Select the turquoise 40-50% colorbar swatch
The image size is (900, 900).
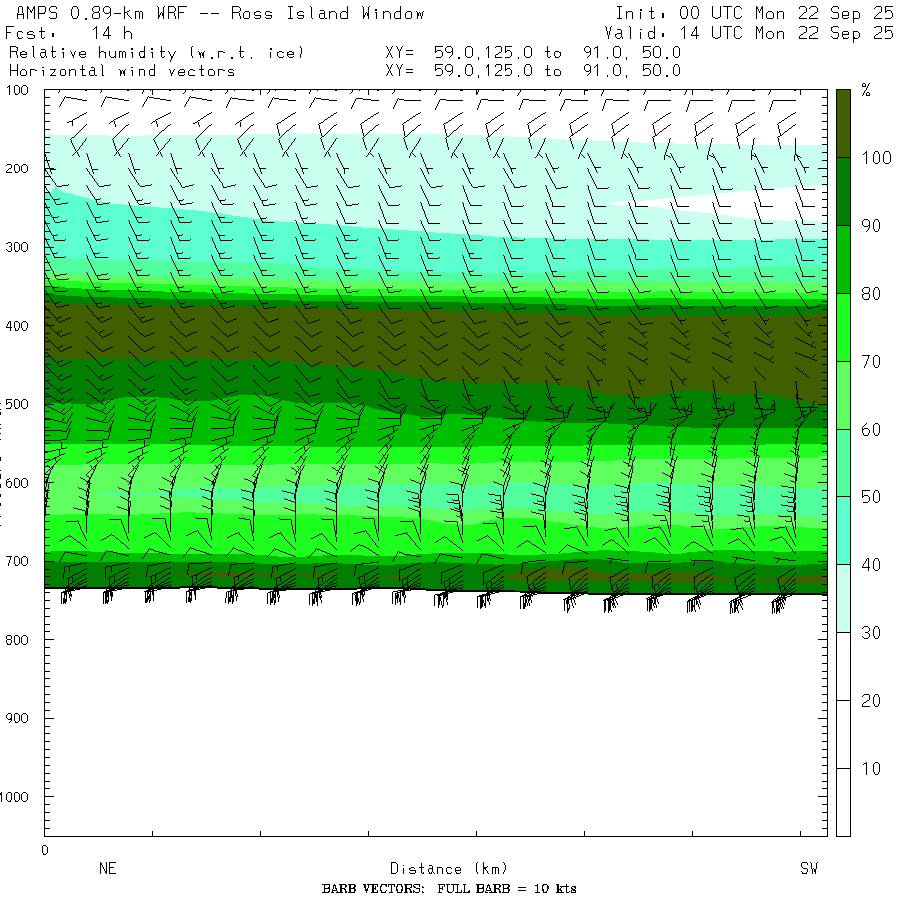[843, 530]
